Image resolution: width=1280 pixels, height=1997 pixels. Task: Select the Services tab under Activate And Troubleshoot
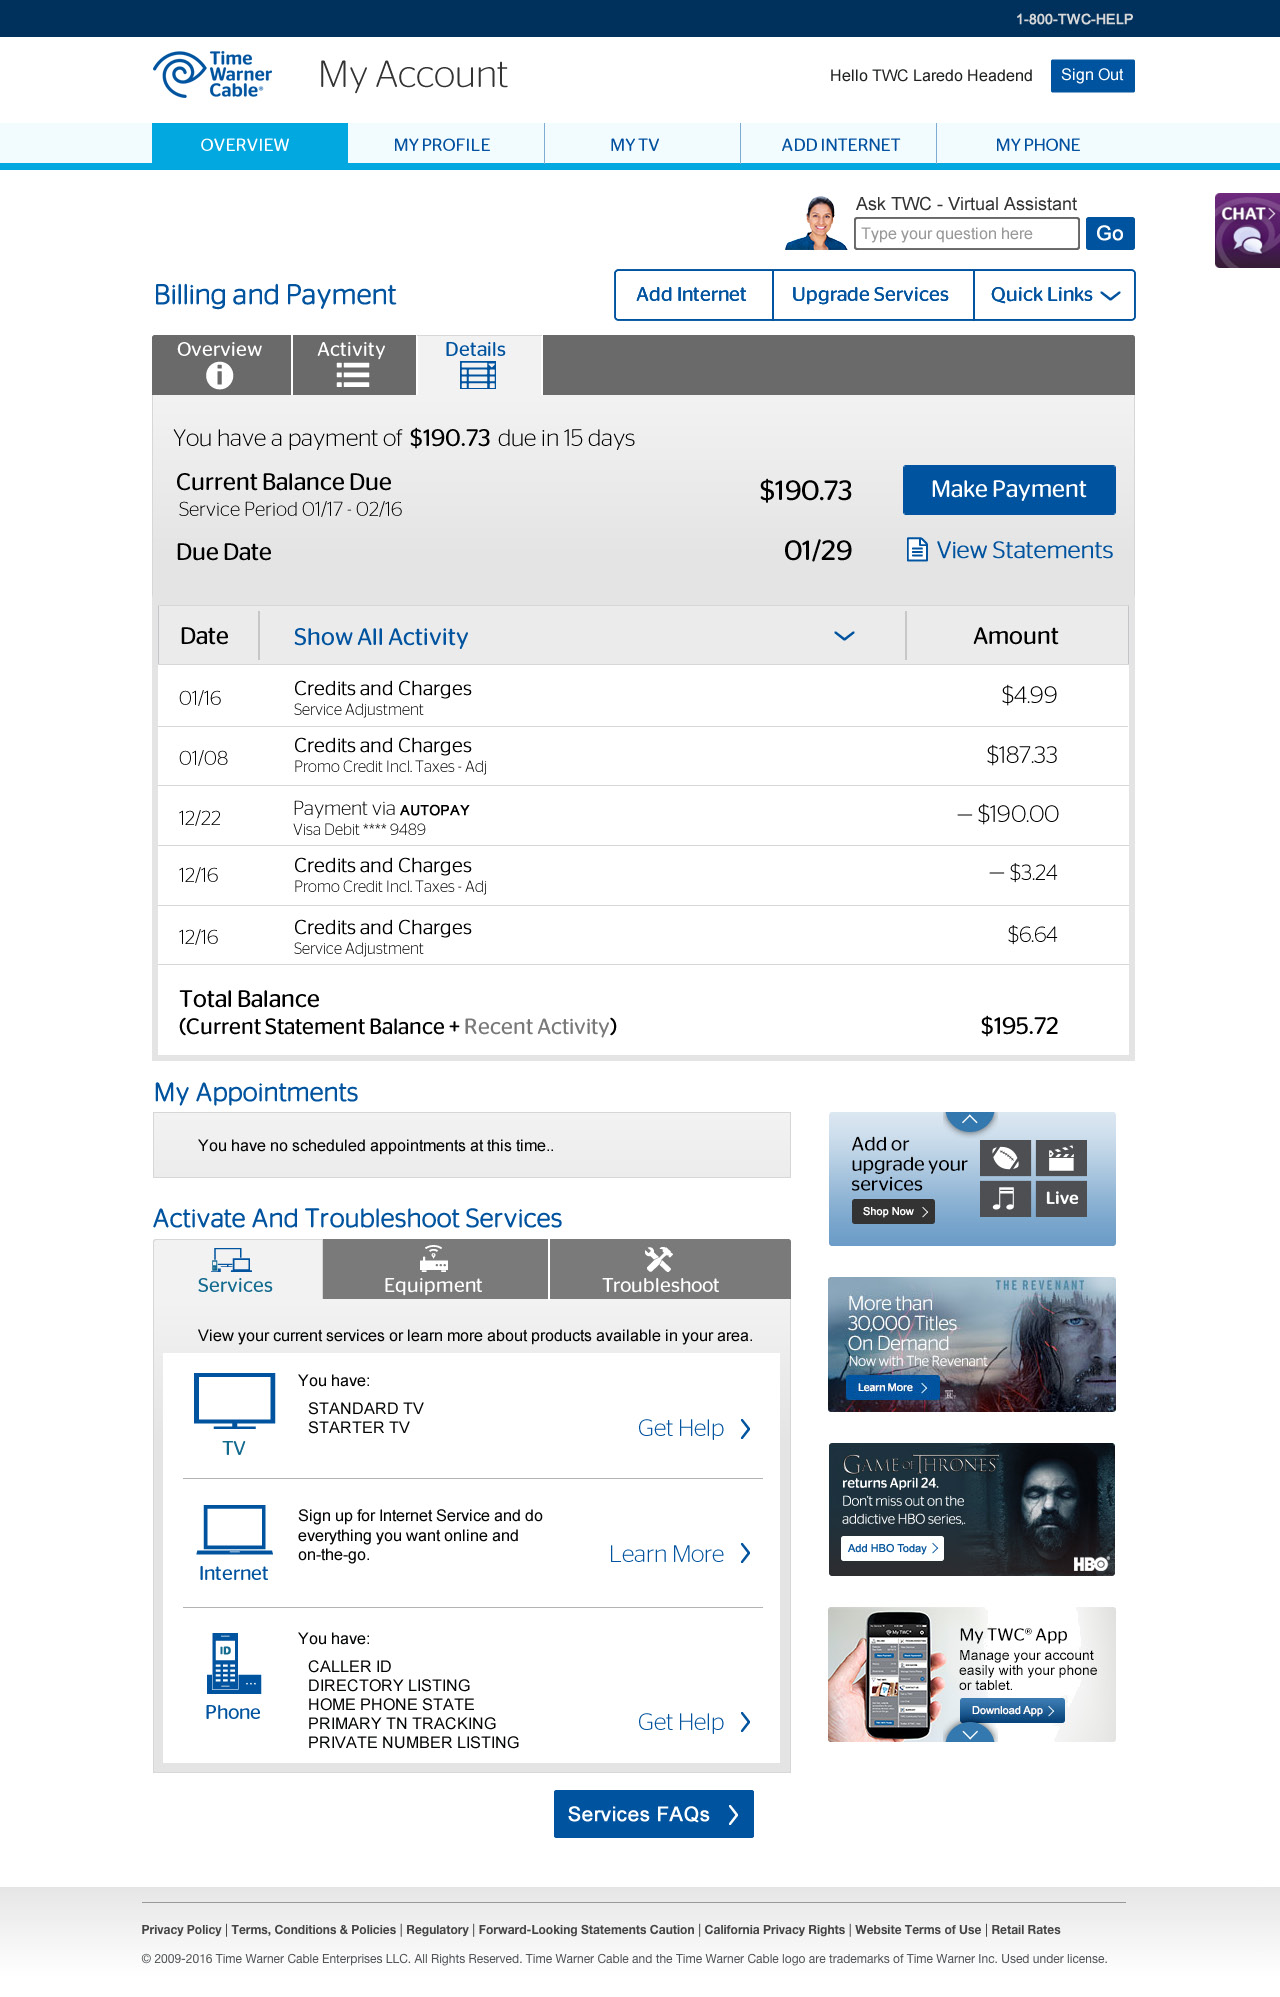[238, 1269]
